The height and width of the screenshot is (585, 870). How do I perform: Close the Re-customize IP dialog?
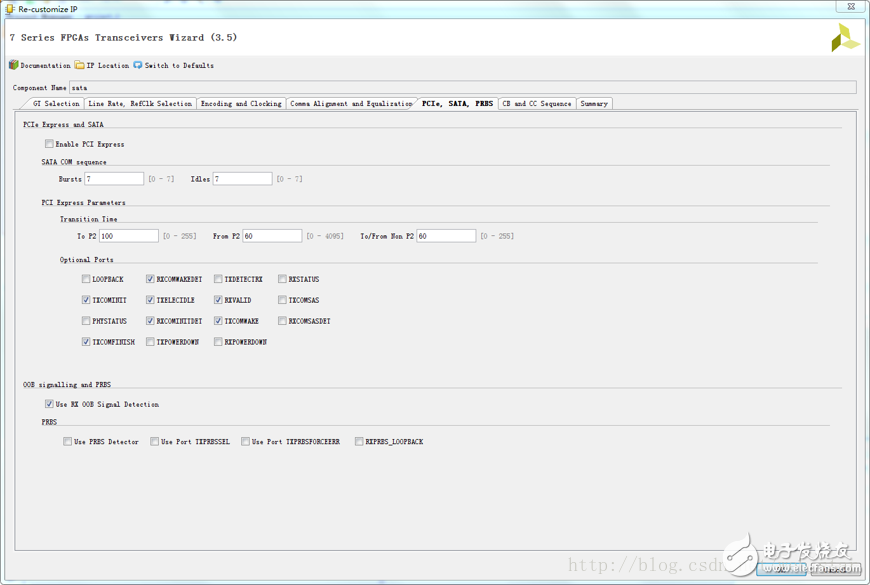coord(851,7)
